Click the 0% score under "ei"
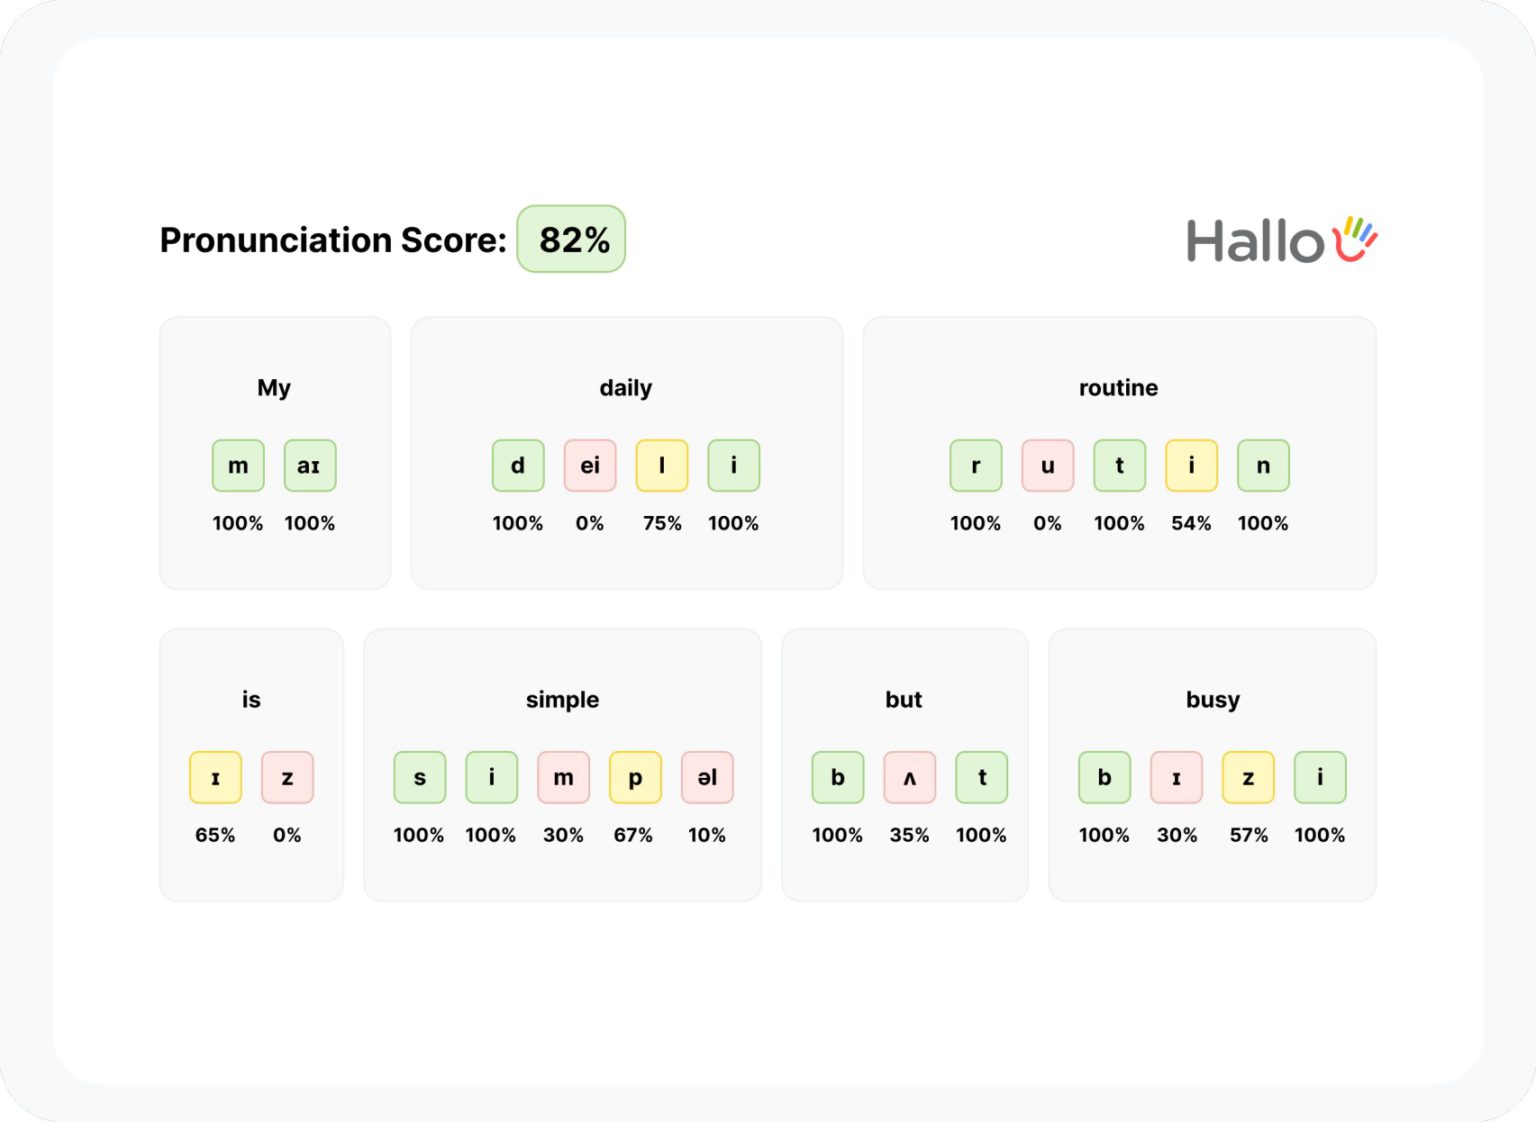The width and height of the screenshot is (1536, 1122). tap(590, 522)
